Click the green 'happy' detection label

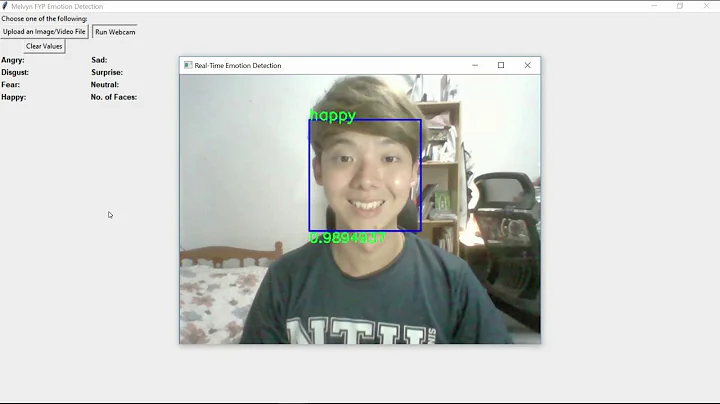click(332, 115)
